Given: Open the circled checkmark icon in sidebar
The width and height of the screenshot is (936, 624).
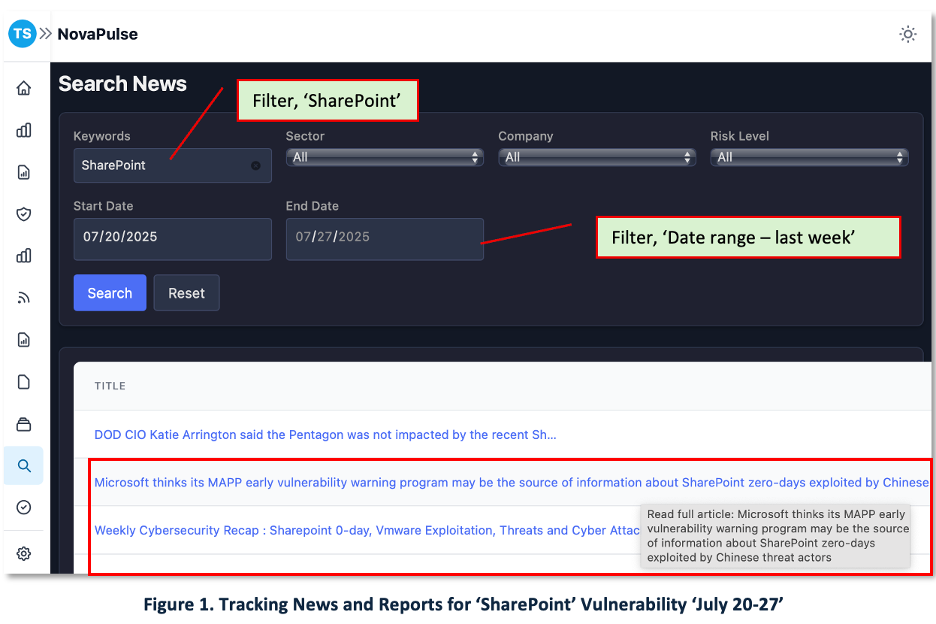Looking at the screenshot, I should tap(24, 507).
